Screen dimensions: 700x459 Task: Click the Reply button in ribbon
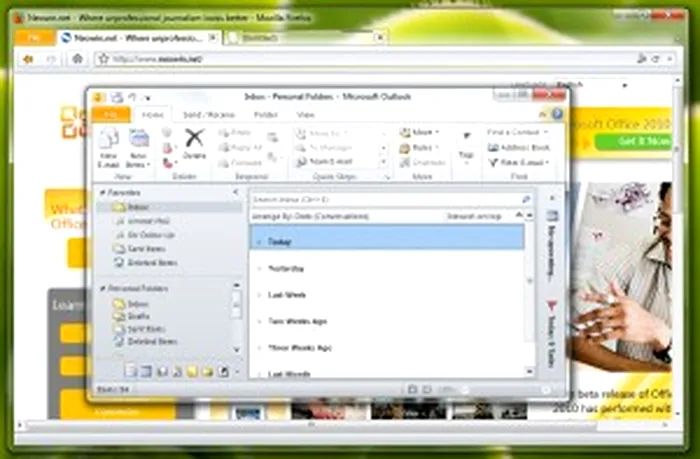pos(235,133)
